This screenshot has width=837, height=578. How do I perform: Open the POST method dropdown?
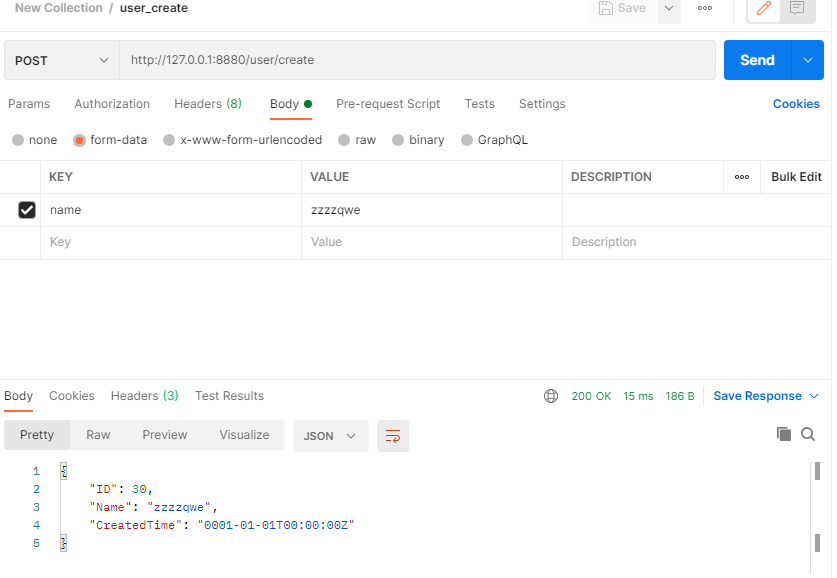tap(61, 60)
